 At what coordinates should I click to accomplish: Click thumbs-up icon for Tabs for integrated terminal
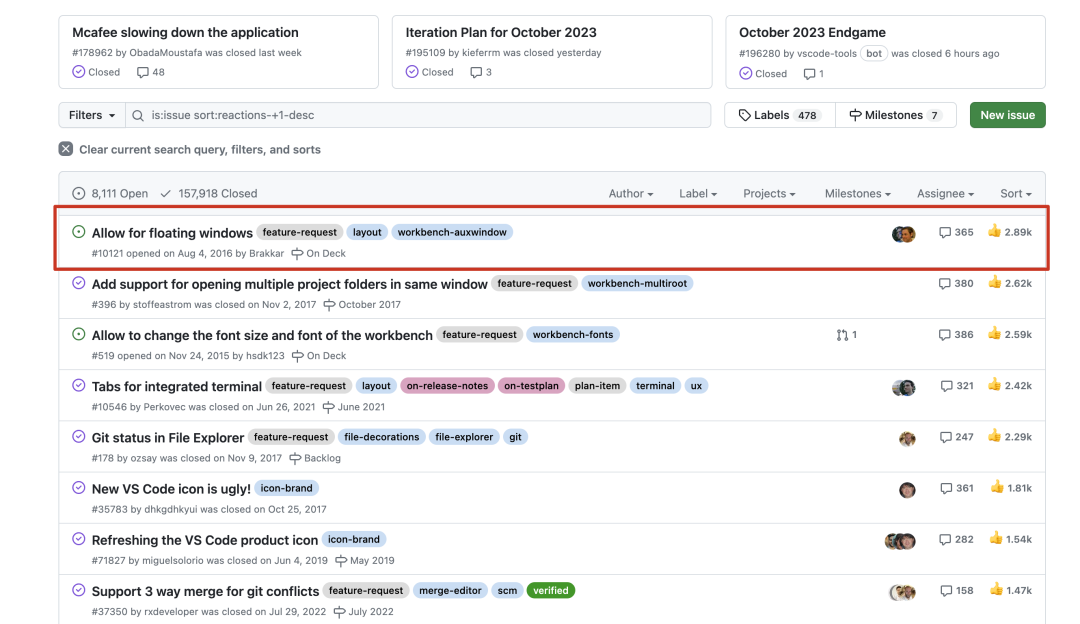[x=994, y=385]
